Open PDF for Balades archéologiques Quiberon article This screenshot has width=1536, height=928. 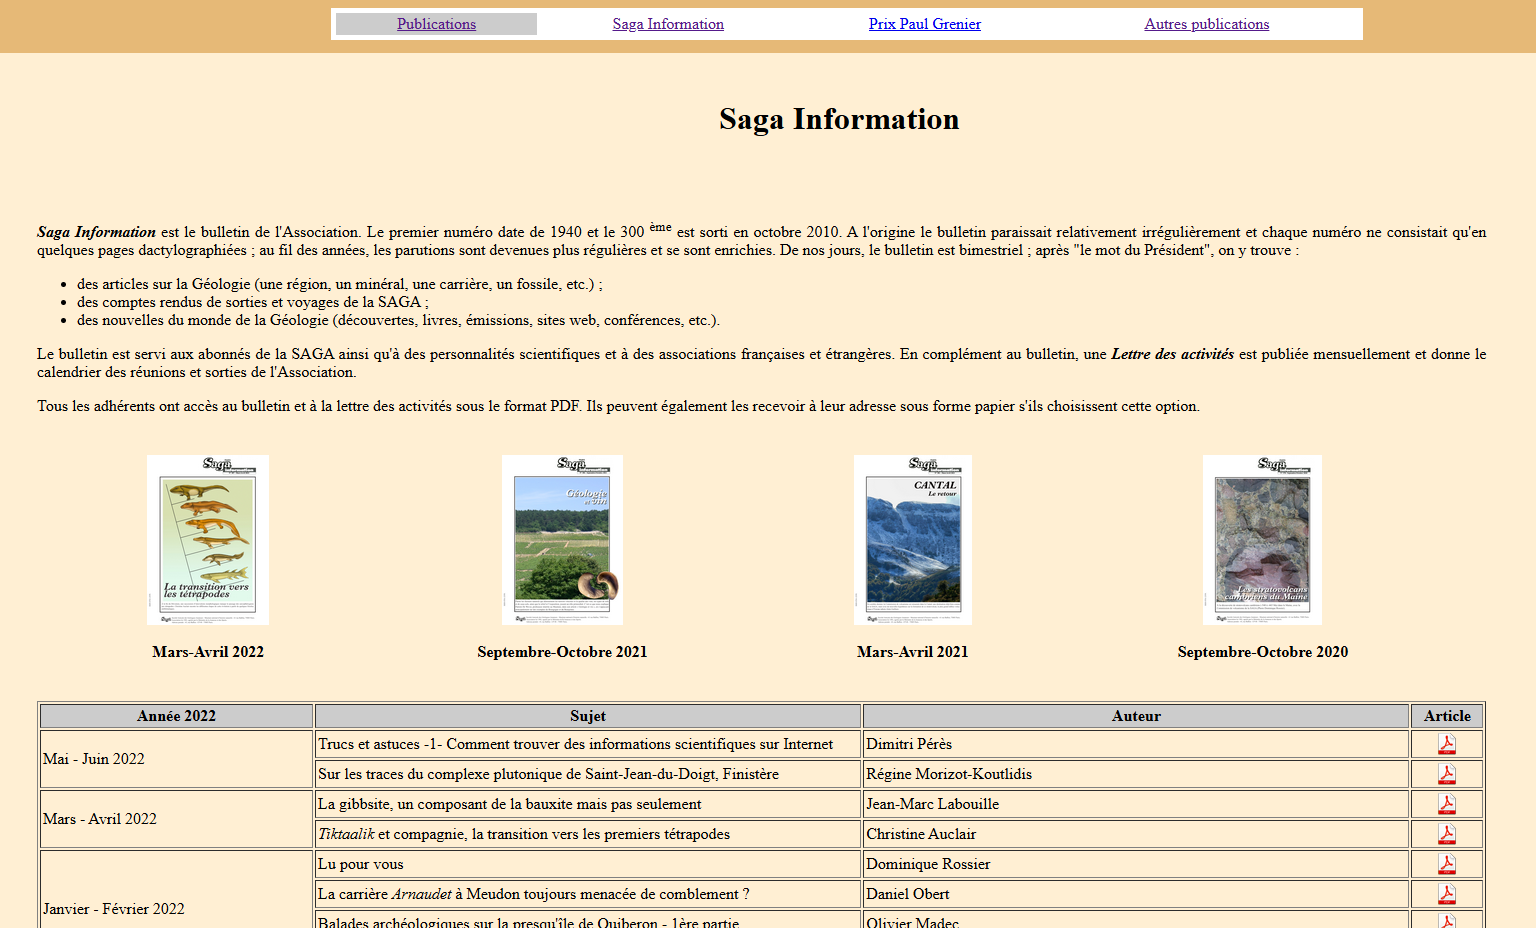(1446, 921)
